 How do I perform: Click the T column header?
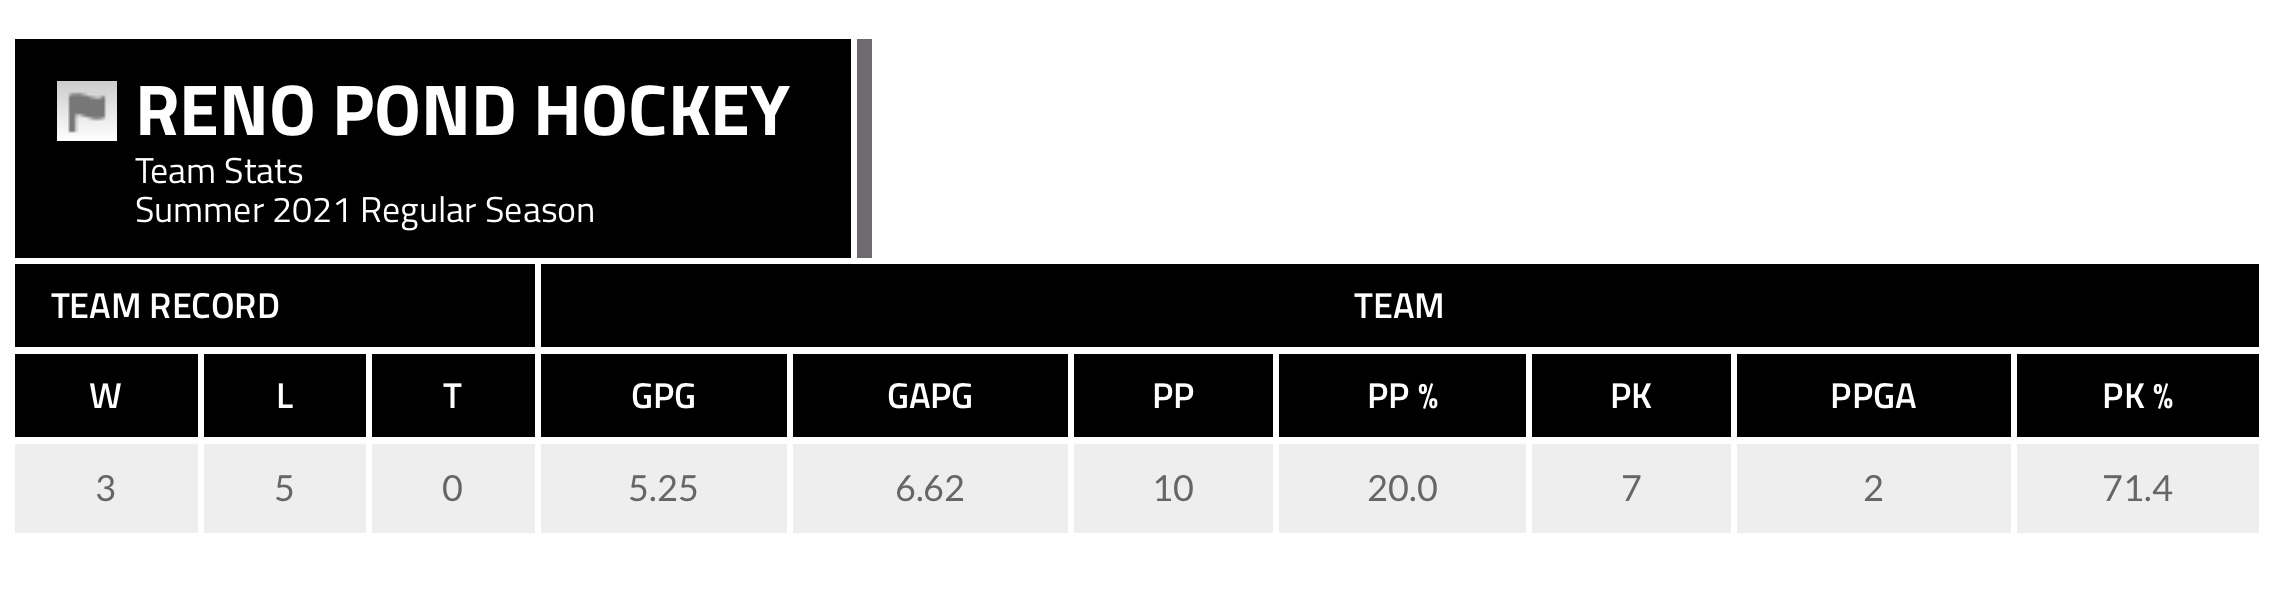(452, 396)
